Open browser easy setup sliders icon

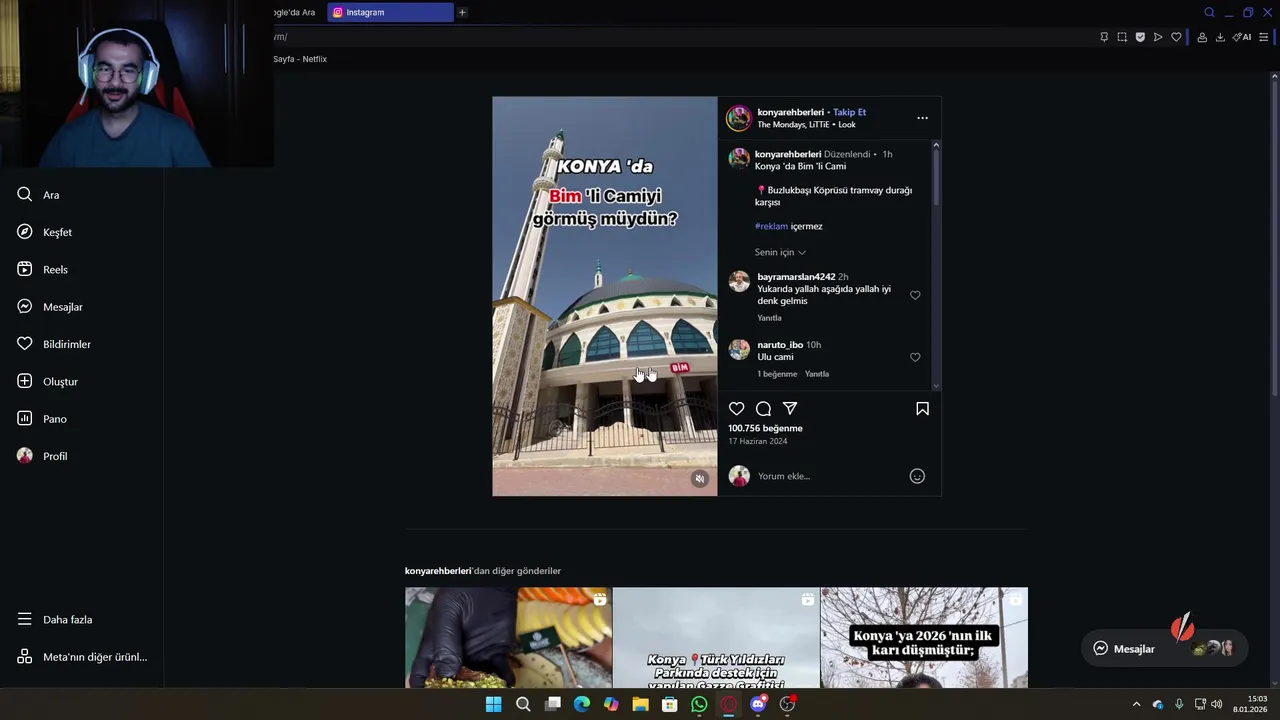(1263, 37)
